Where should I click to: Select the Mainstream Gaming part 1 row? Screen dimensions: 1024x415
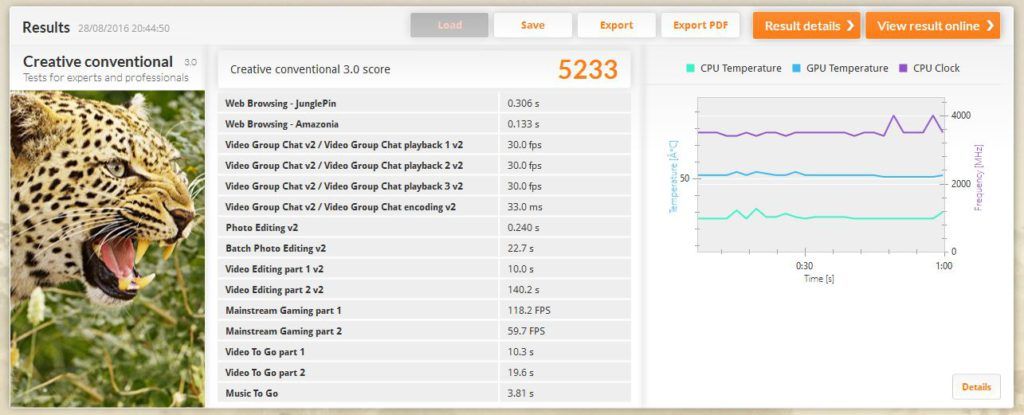pyautogui.click(x=424, y=310)
